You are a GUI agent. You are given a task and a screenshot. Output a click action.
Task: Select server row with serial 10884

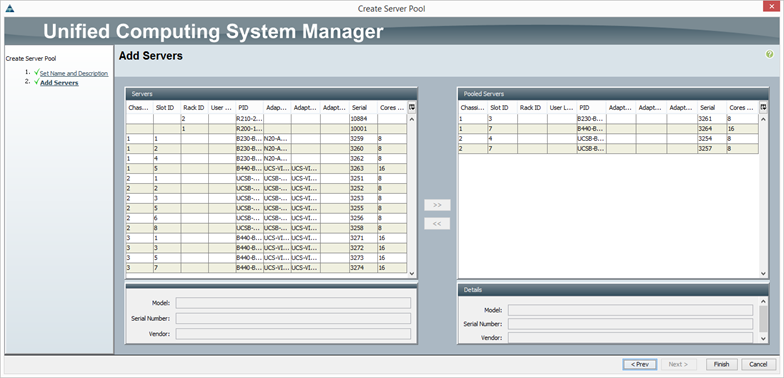(266, 119)
